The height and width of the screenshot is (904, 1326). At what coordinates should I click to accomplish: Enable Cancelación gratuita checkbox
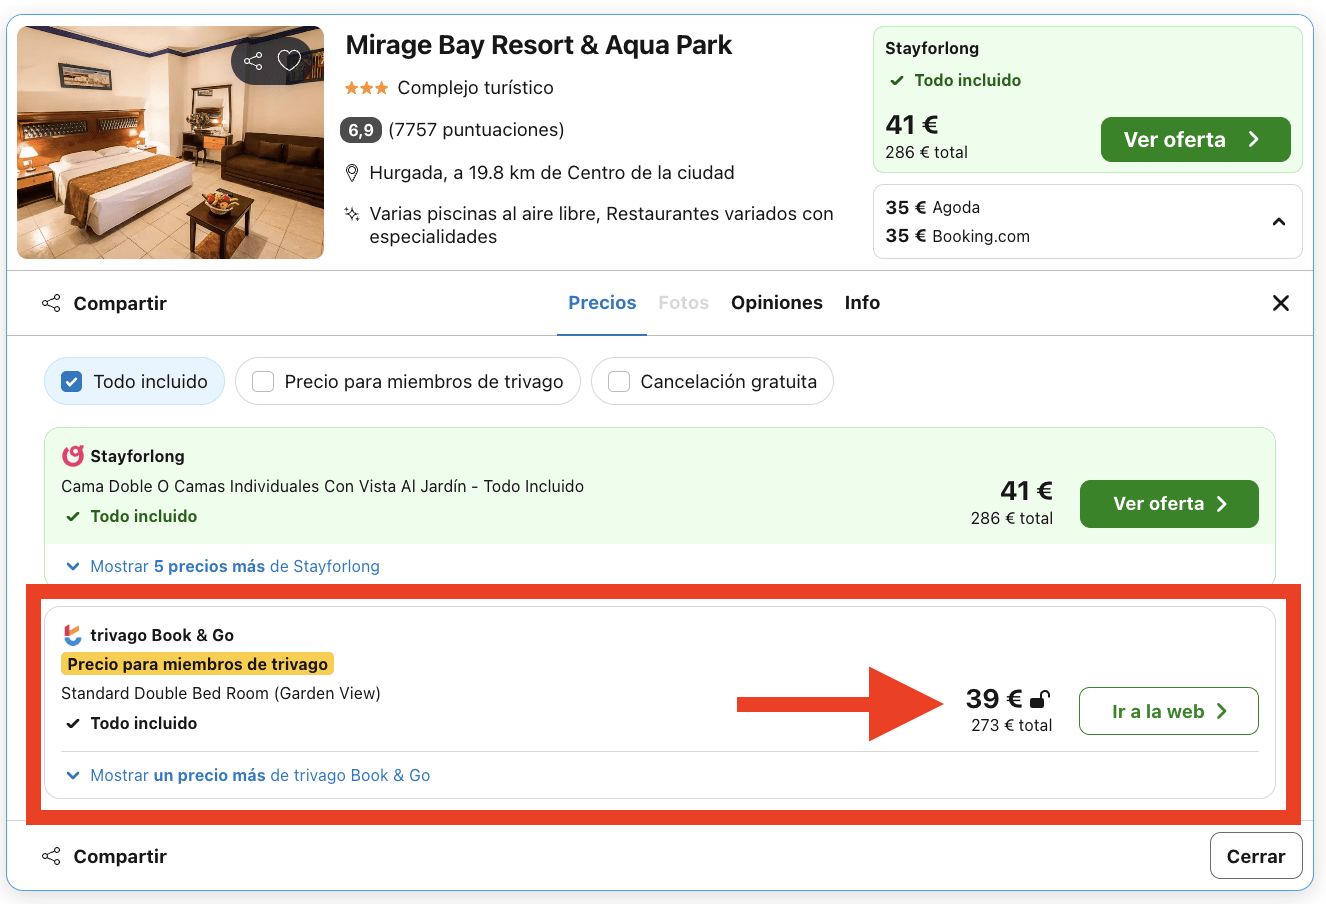[x=619, y=381]
